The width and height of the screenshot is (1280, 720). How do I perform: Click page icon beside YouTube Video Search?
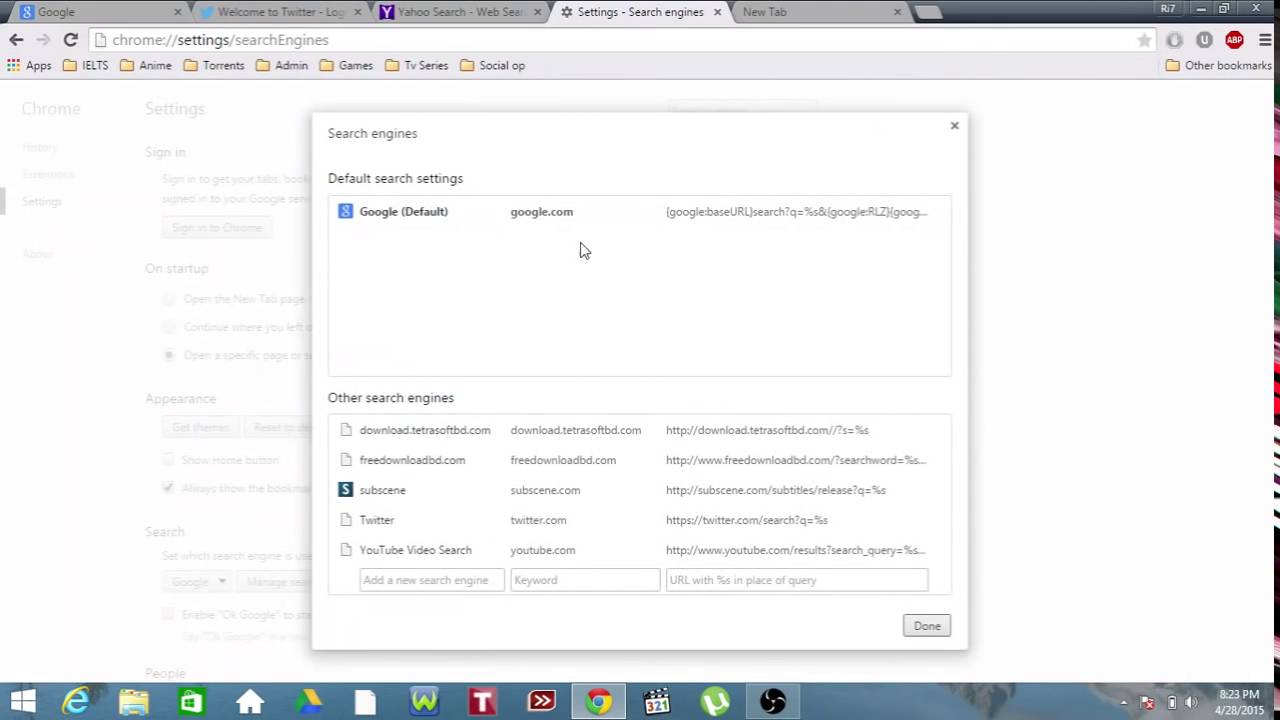tap(346, 550)
